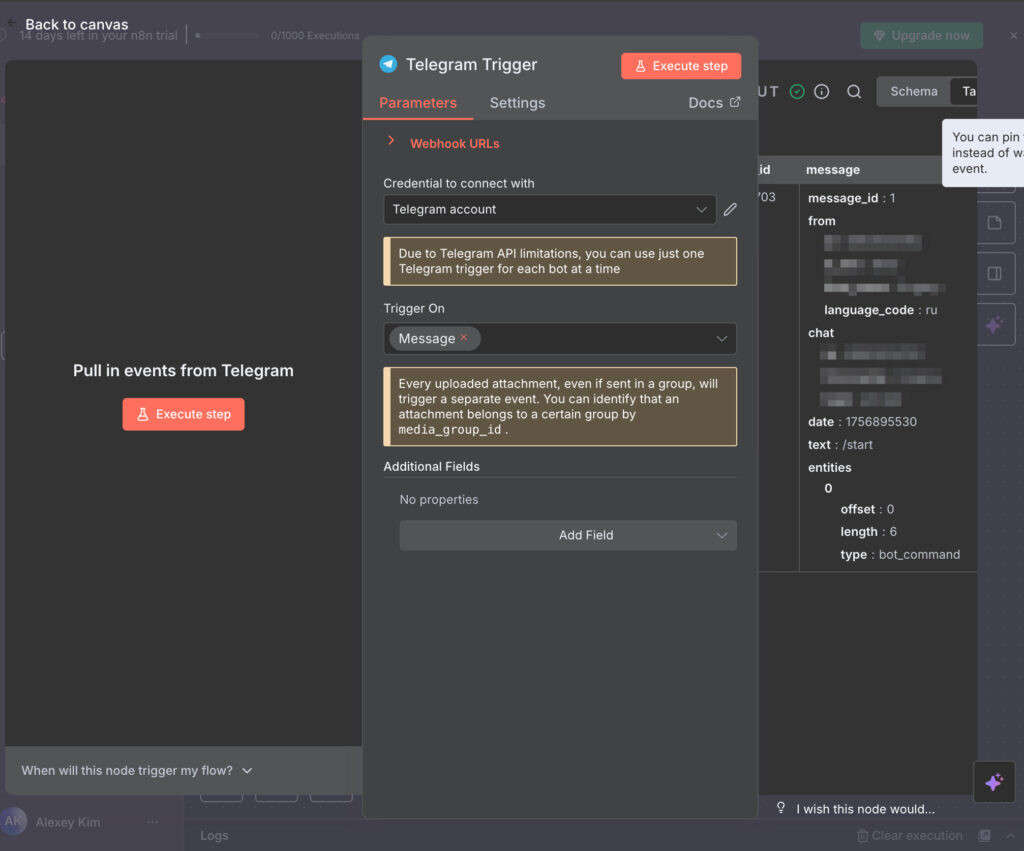This screenshot has height=851, width=1024.
Task: Click the green success checkmark icon
Action: click(797, 91)
